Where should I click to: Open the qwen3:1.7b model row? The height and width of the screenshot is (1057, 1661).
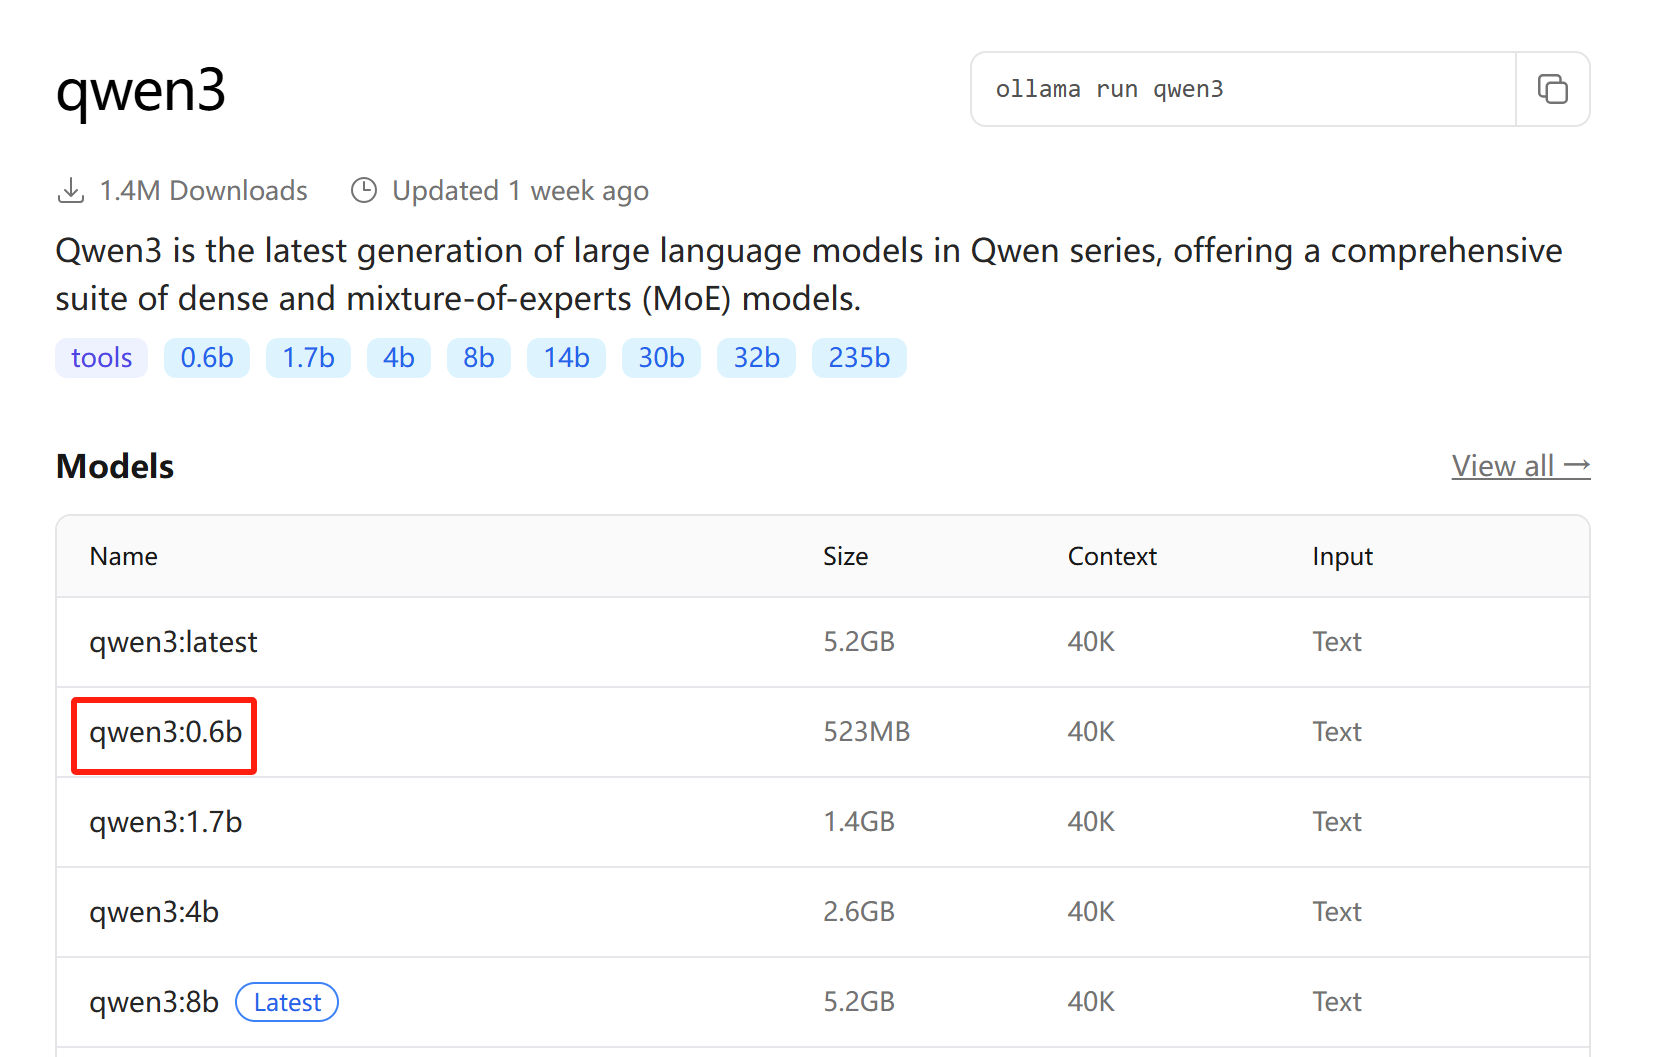coord(165,822)
